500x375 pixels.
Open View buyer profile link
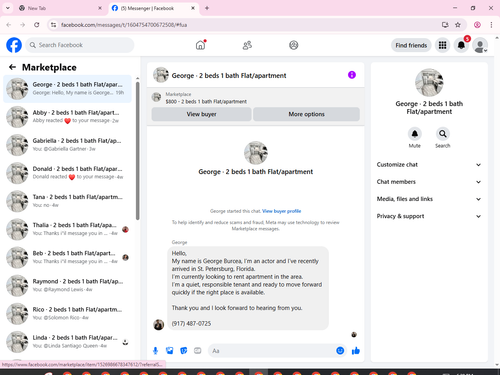click(281, 211)
